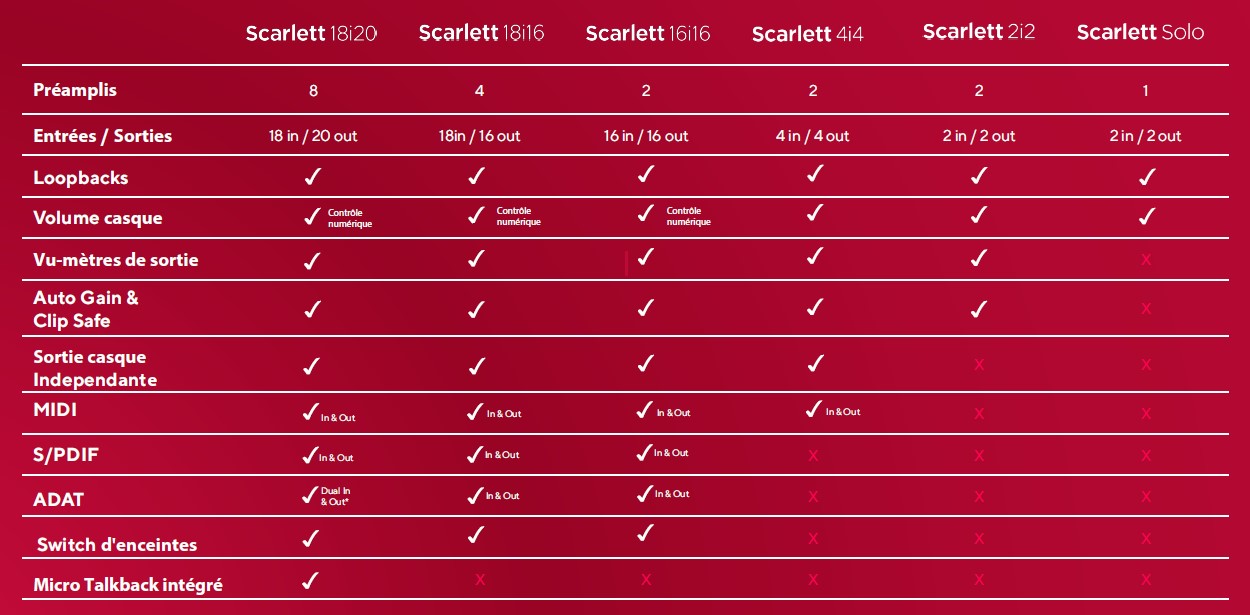1250x615 pixels.
Task: Open the Scarlett 4i4 product heading
Action: pyautogui.click(x=807, y=34)
